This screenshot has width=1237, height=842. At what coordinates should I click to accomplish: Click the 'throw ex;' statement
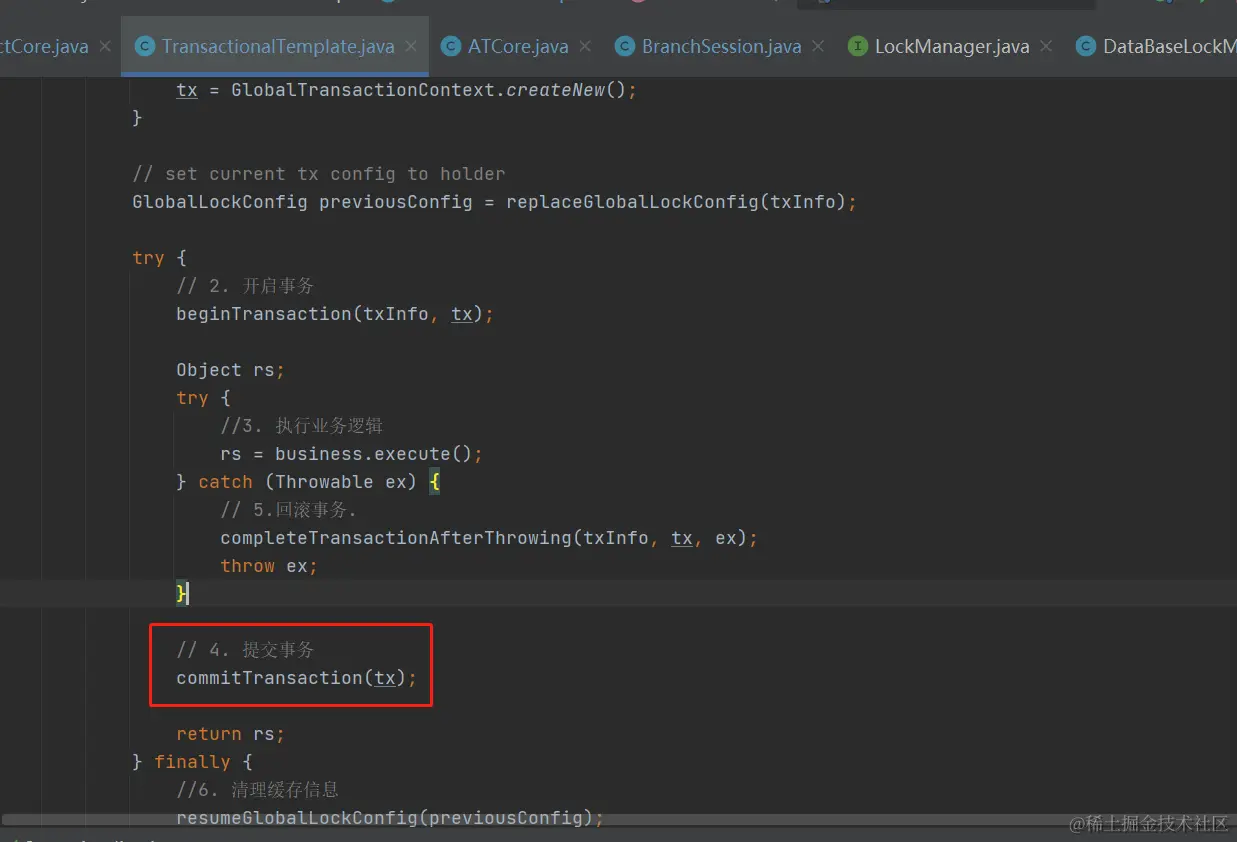[269, 566]
